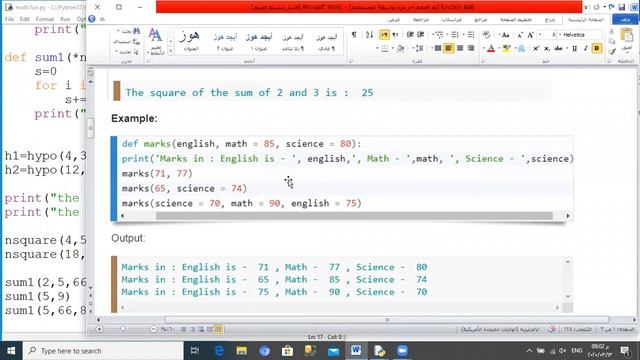Adjust the zoom slider handle in status bar
The image size is (640, 360).
[123, 329]
